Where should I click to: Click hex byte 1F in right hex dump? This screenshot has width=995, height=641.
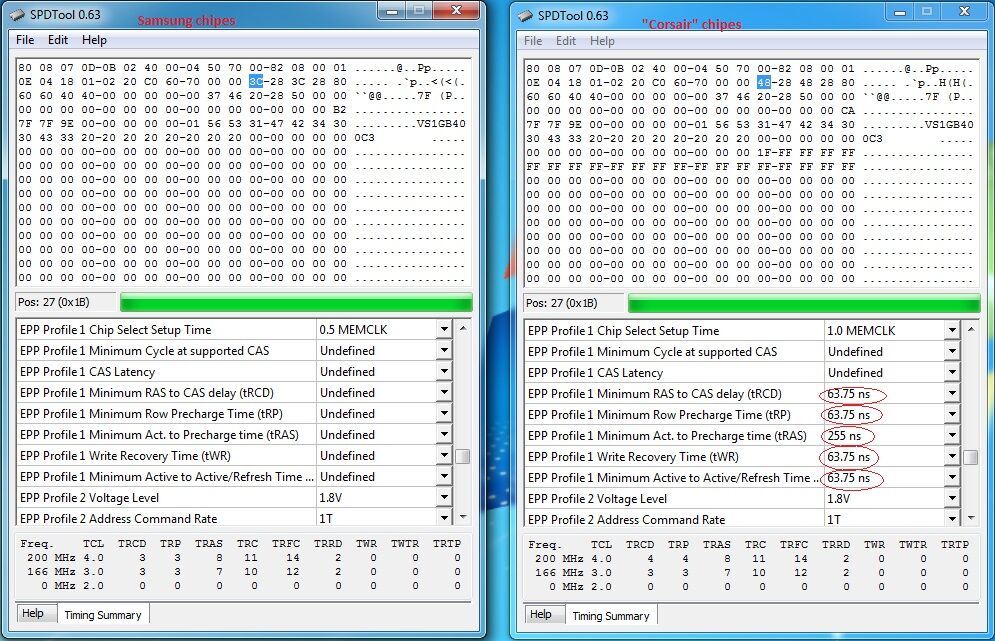[763, 152]
